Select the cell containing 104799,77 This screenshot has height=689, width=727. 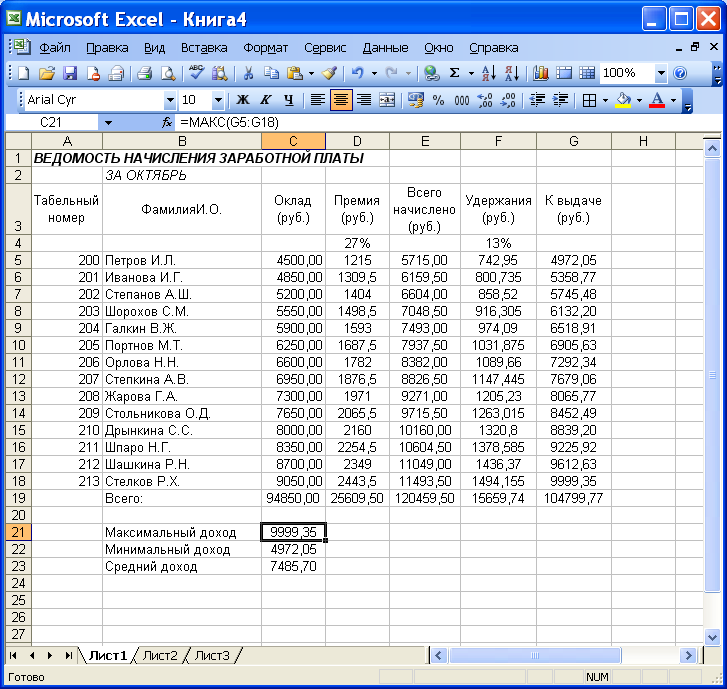click(x=574, y=498)
